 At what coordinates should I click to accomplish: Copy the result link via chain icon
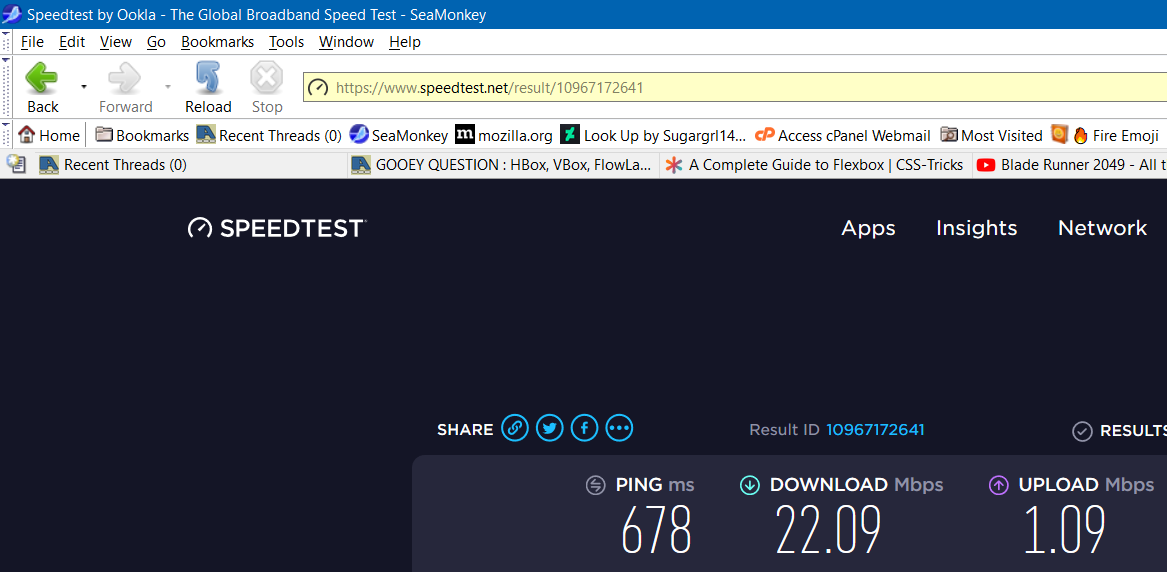(515, 429)
